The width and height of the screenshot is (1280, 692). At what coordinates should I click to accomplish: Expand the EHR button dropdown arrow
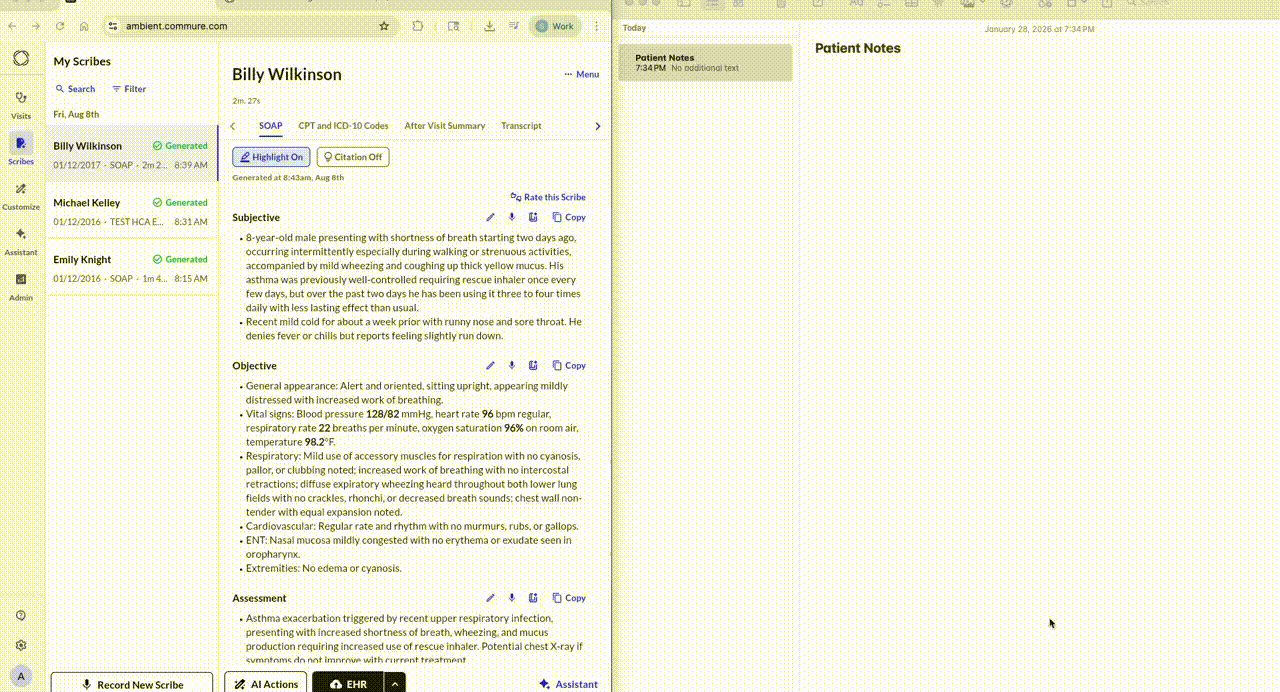(394, 684)
